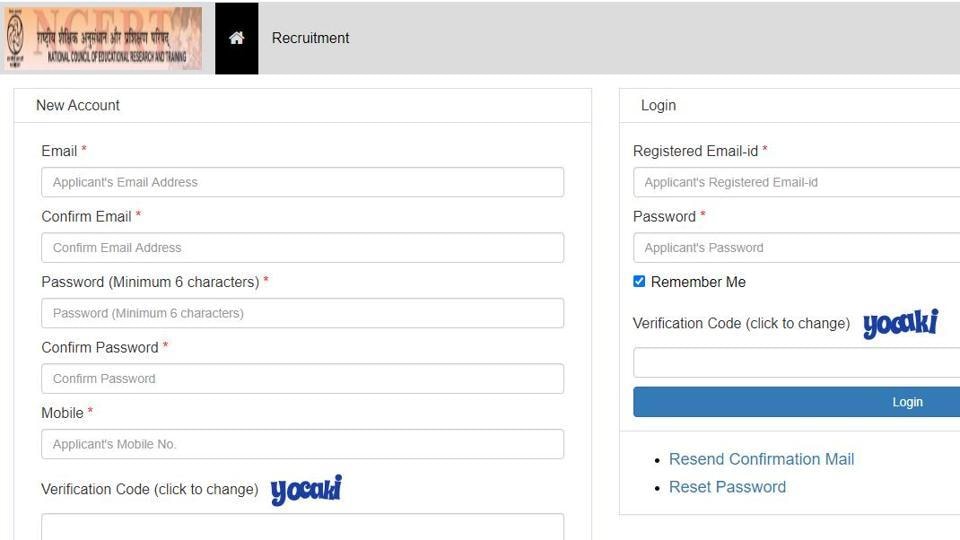The height and width of the screenshot is (540, 960).
Task: Focus the Applicant's Password login field
Action: pos(797,248)
